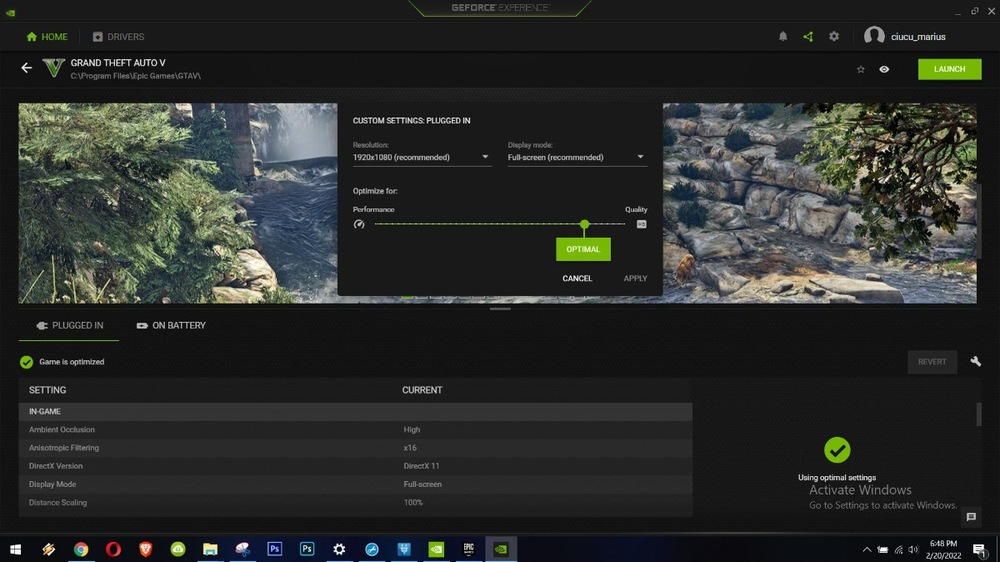Click 'Using optimal settings' text

pyautogui.click(x=837, y=477)
